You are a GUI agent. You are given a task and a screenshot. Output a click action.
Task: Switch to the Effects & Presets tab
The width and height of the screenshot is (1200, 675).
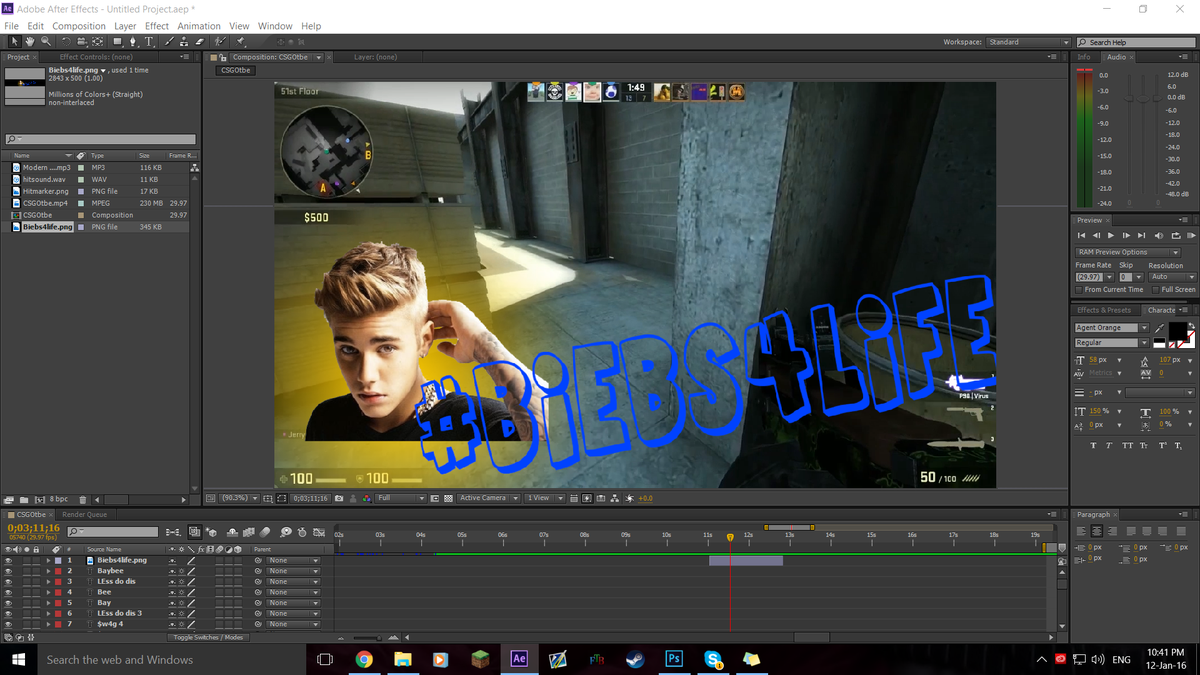pos(1104,310)
